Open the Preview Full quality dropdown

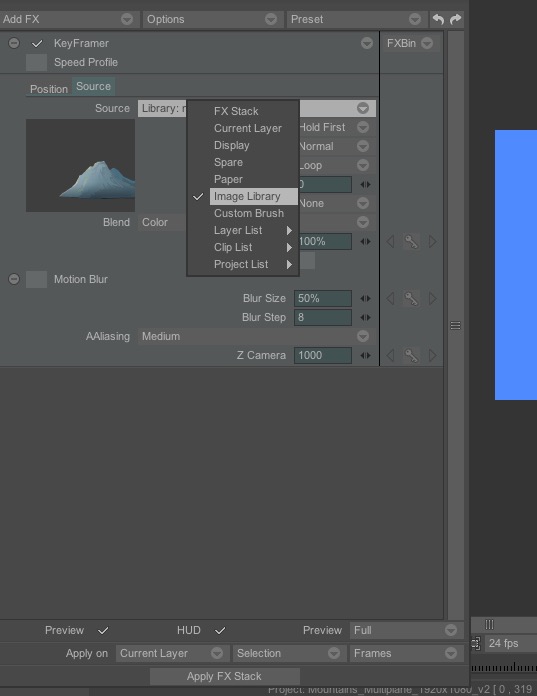(x=407, y=630)
